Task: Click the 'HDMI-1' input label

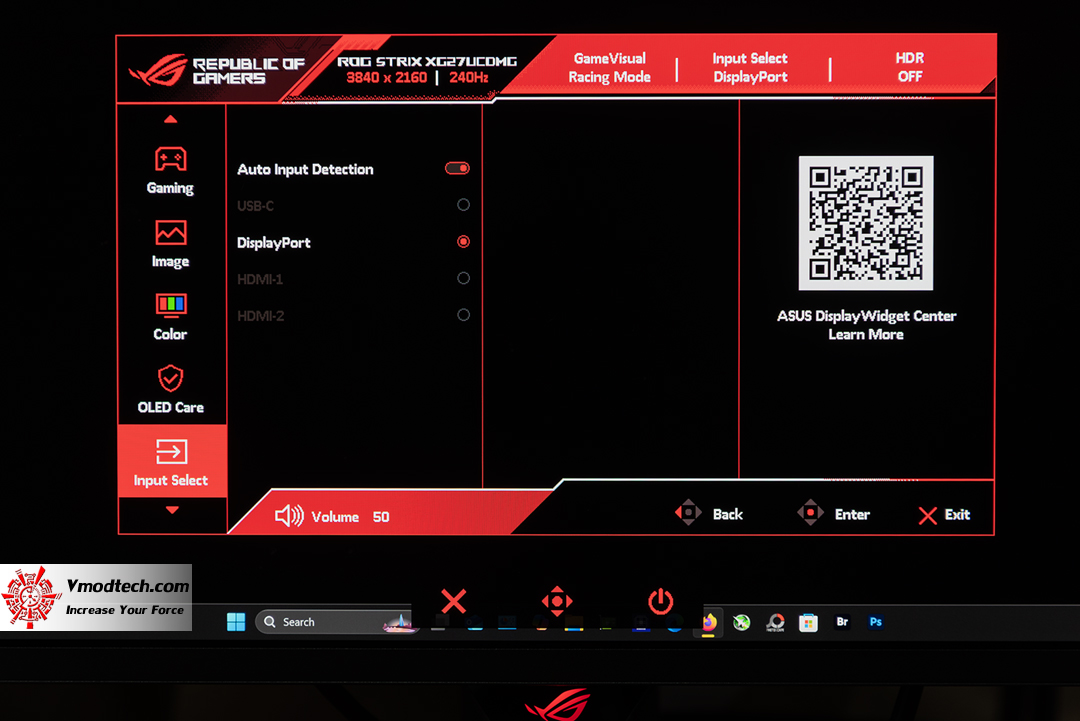Action: pyautogui.click(x=260, y=280)
